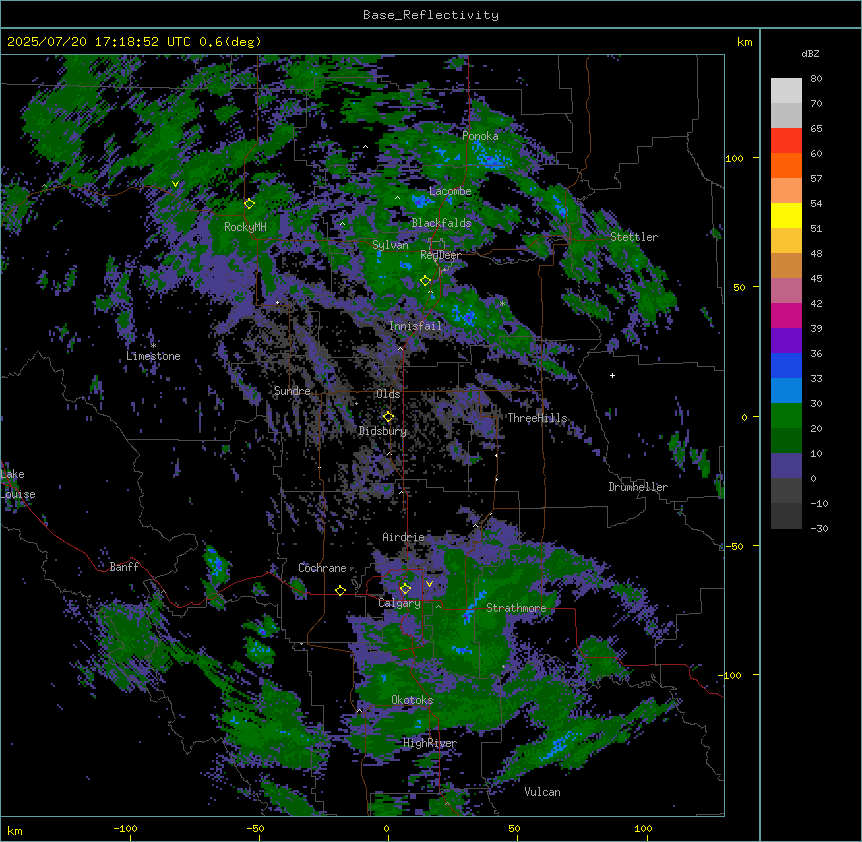Select the yellow station marker below RedDeer
This screenshot has height=842, width=862.
pos(425,281)
